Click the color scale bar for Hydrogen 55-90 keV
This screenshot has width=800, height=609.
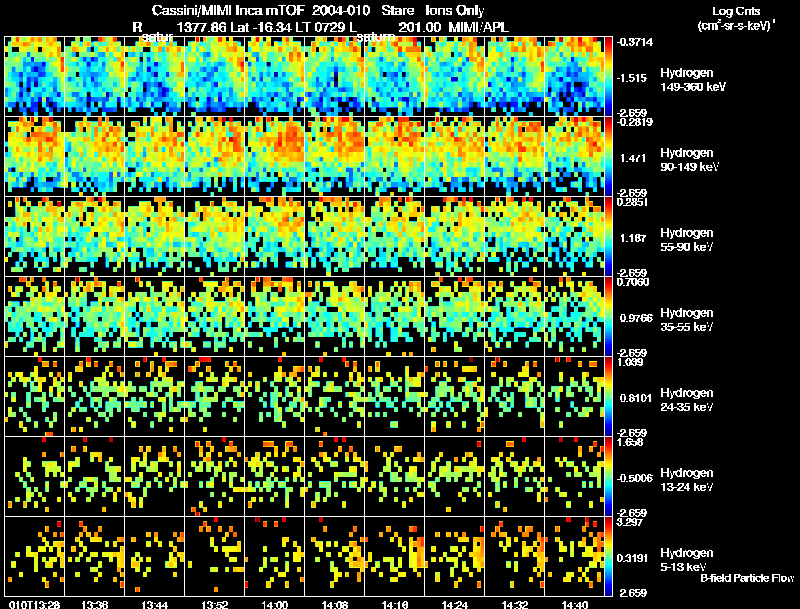point(608,237)
